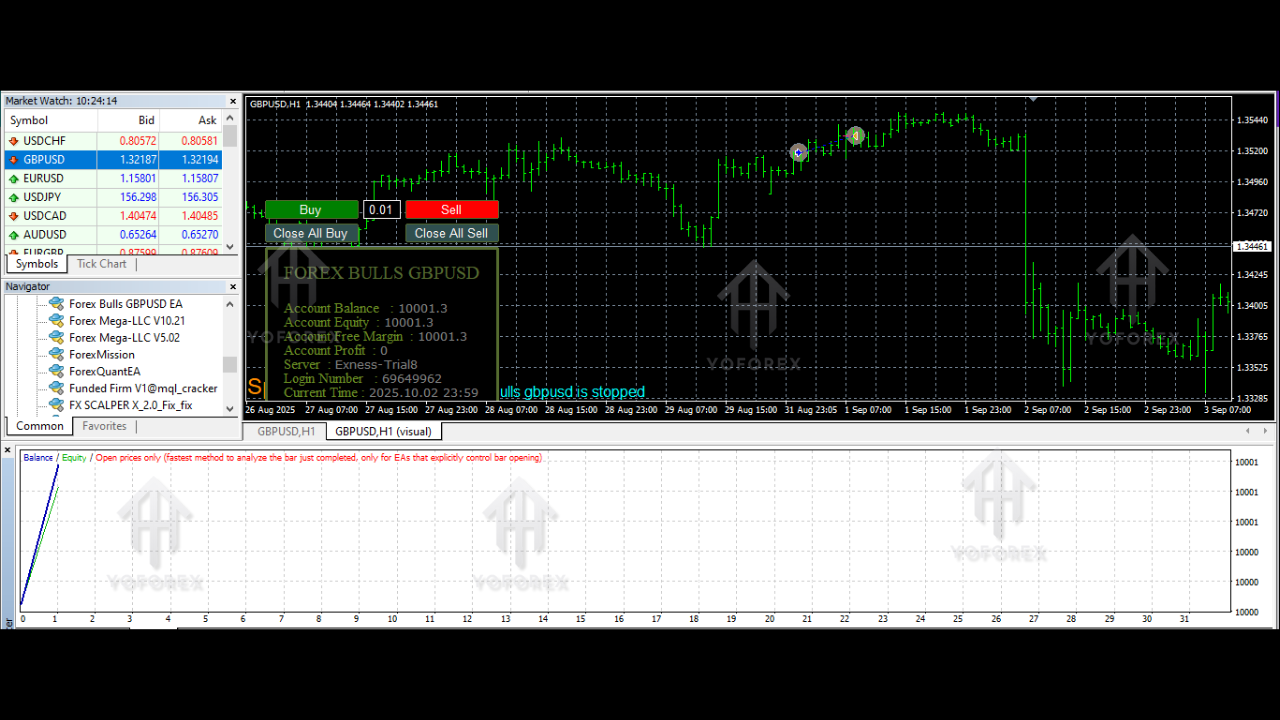The height and width of the screenshot is (720, 1280).
Task: Click the Market Watch scrollbar down arrow
Action: pos(229,247)
